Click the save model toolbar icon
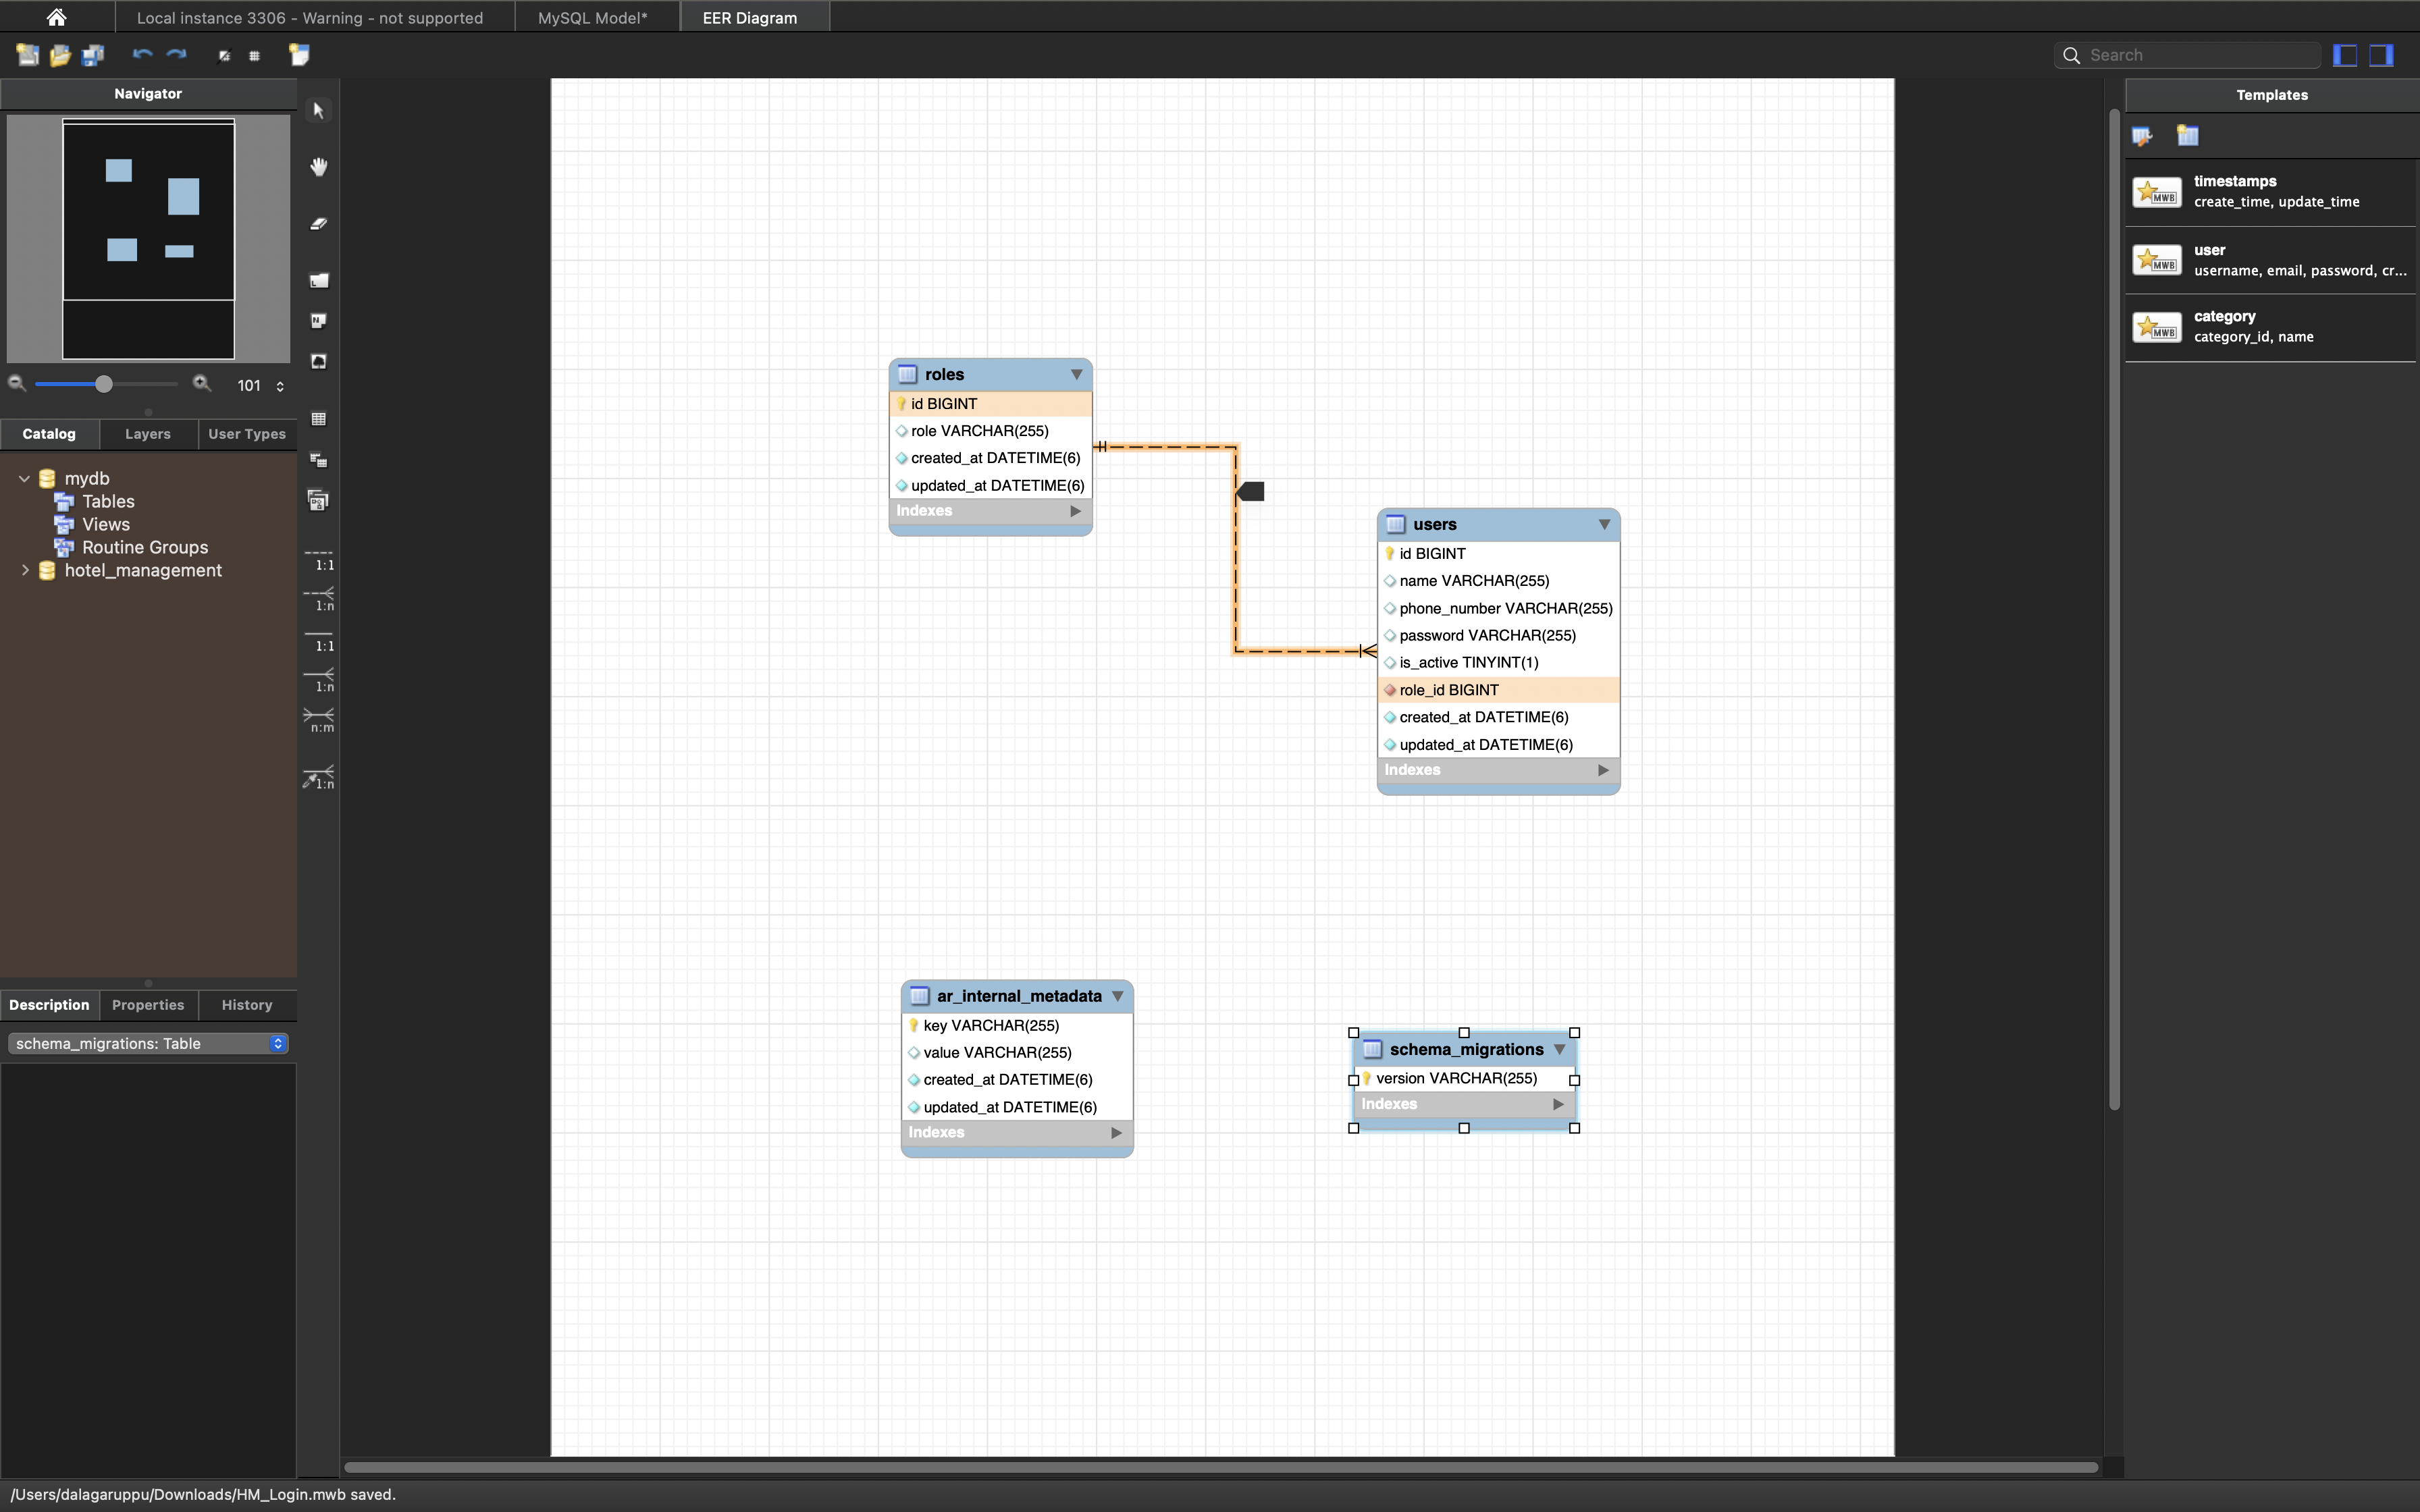This screenshot has height=1512, width=2420. 93,56
